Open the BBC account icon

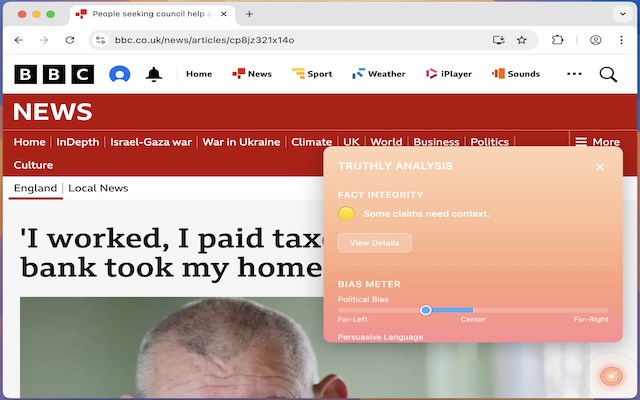point(120,74)
